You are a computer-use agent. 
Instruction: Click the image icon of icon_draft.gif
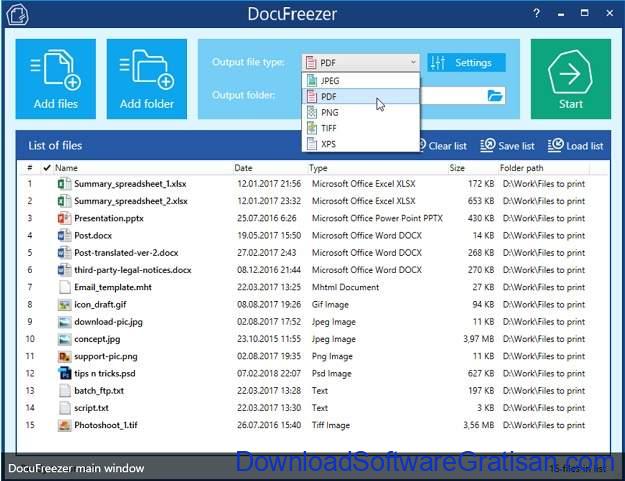coord(64,304)
